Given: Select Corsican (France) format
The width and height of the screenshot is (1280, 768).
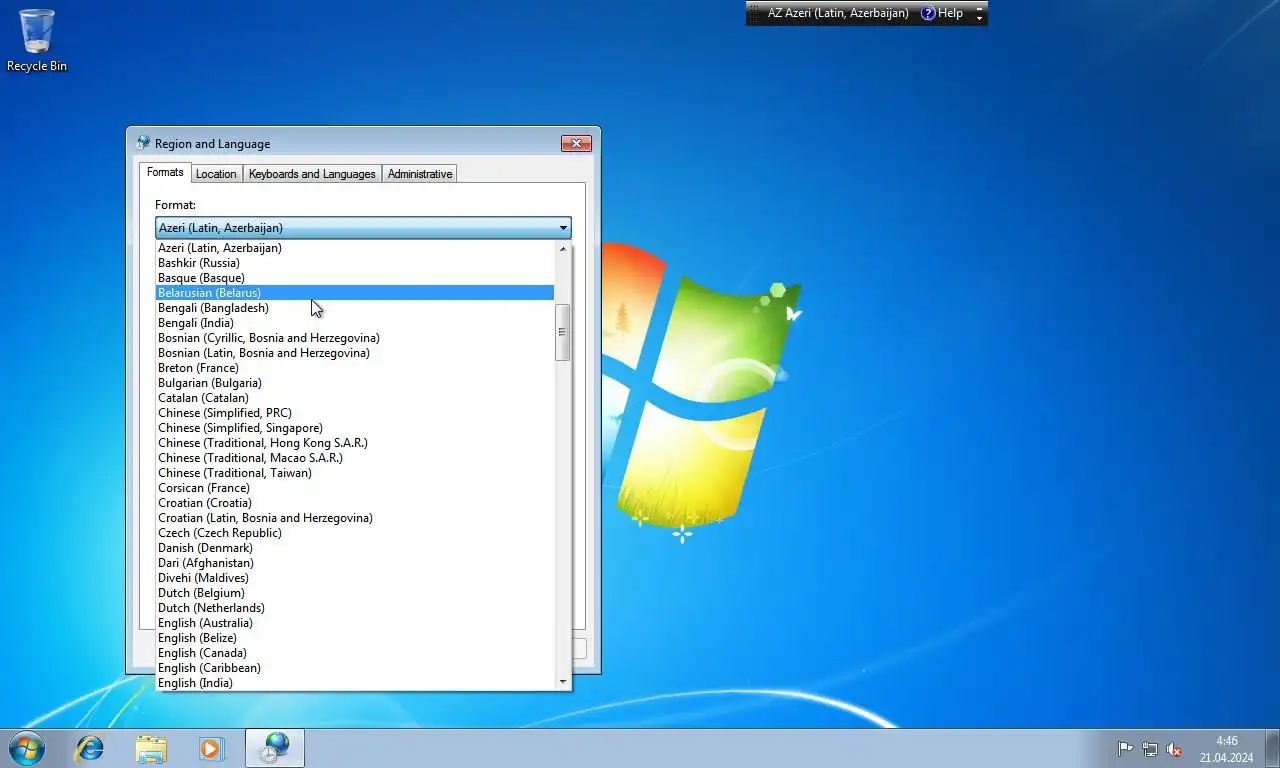Looking at the screenshot, I should [x=355, y=488].
